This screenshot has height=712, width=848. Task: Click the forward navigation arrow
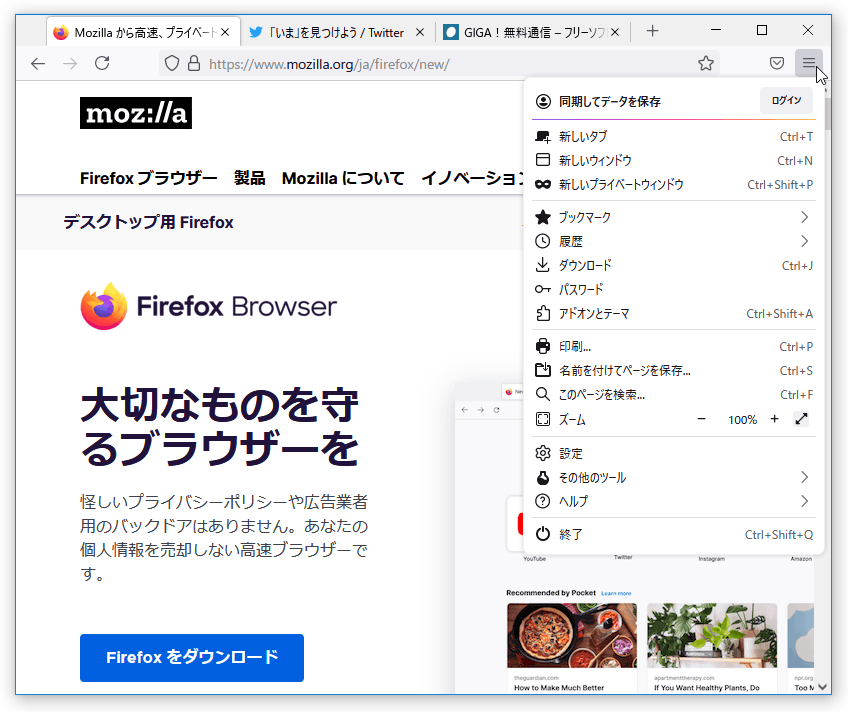[x=70, y=64]
